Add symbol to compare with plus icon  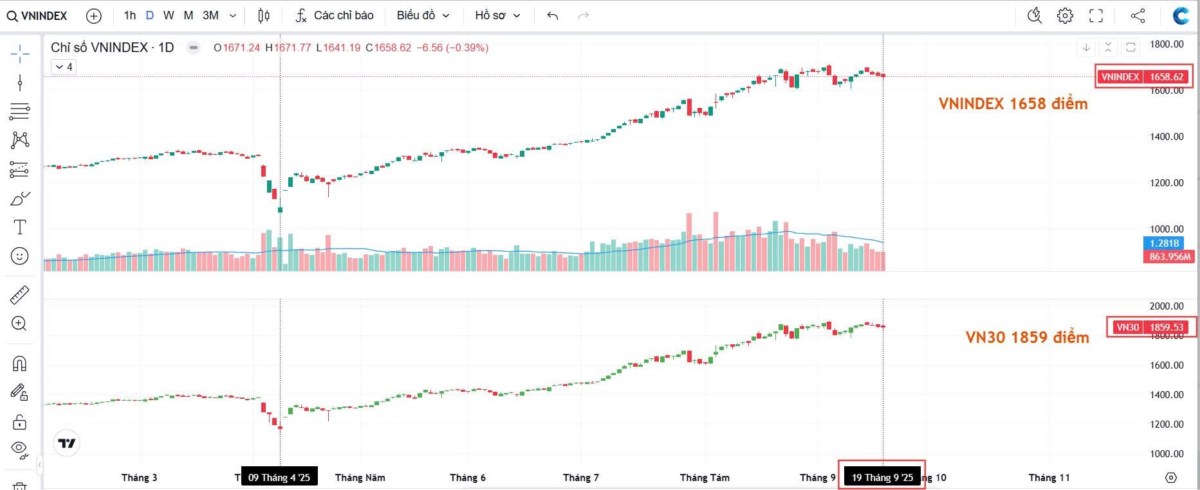94,16
